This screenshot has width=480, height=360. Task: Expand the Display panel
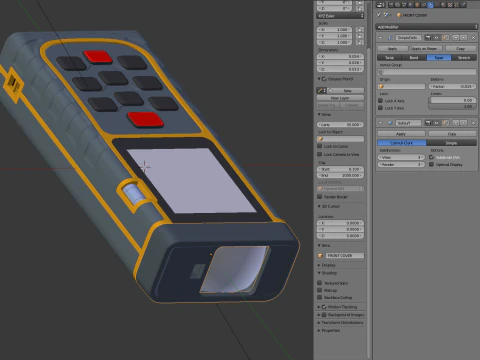pos(319,265)
